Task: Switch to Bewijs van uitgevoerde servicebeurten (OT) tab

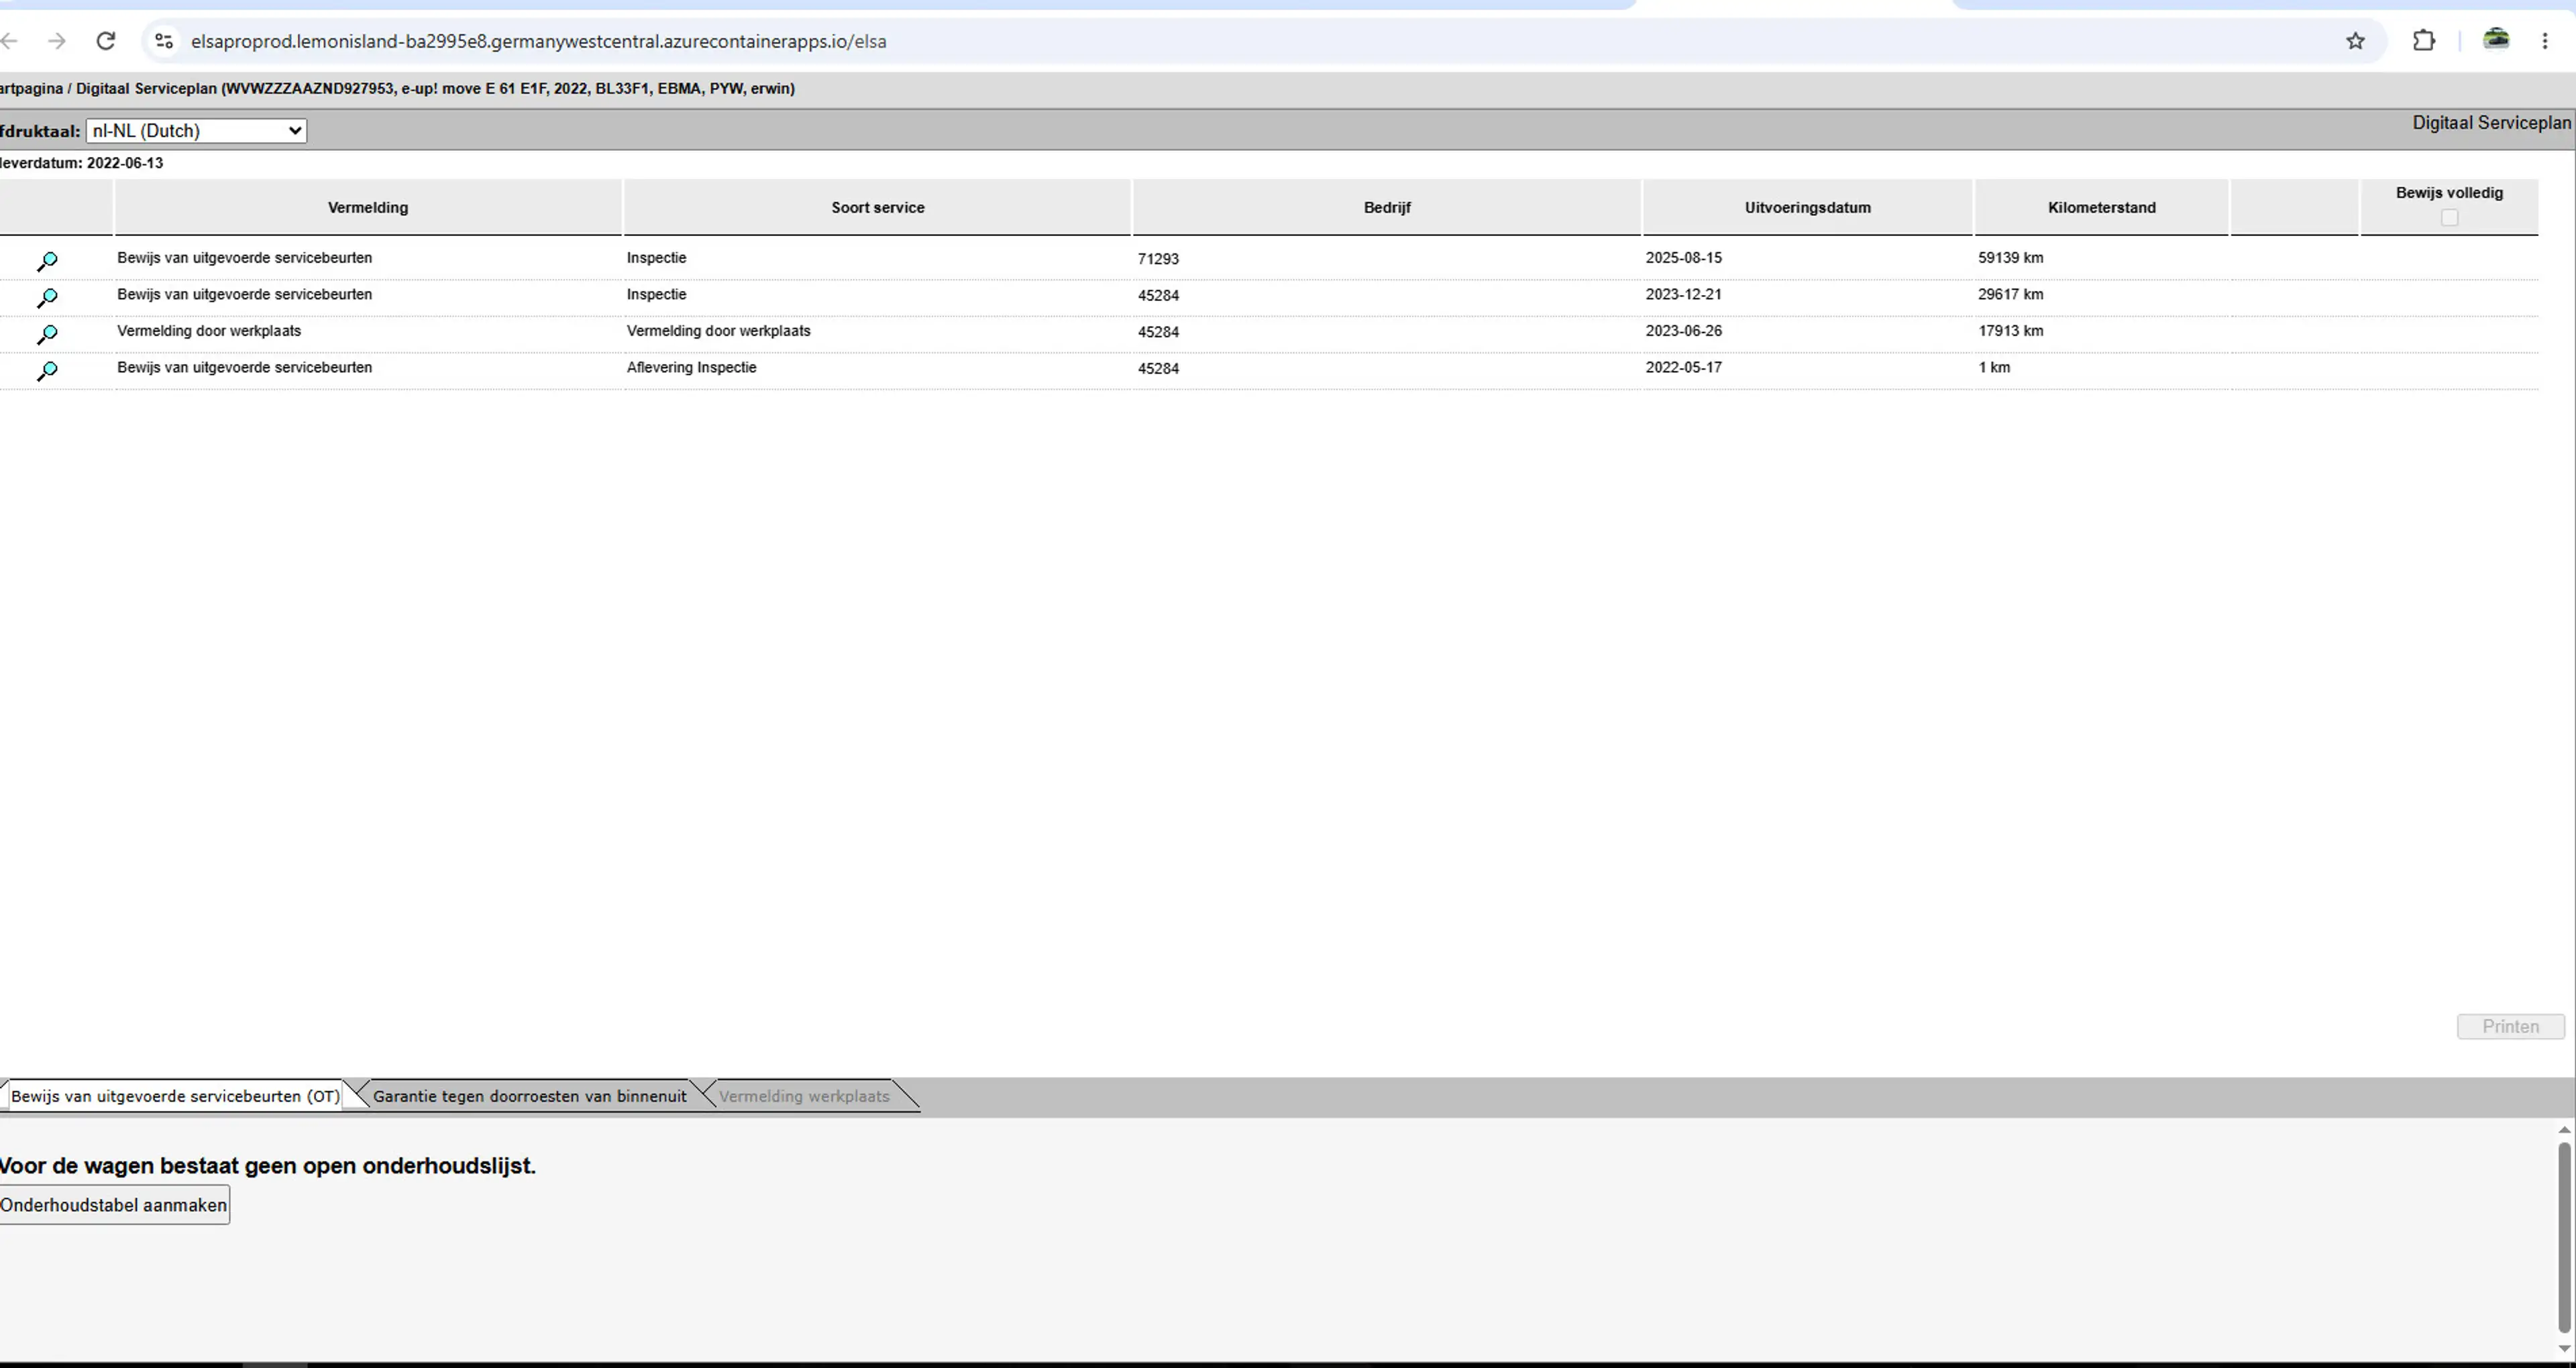Action: pos(175,1096)
